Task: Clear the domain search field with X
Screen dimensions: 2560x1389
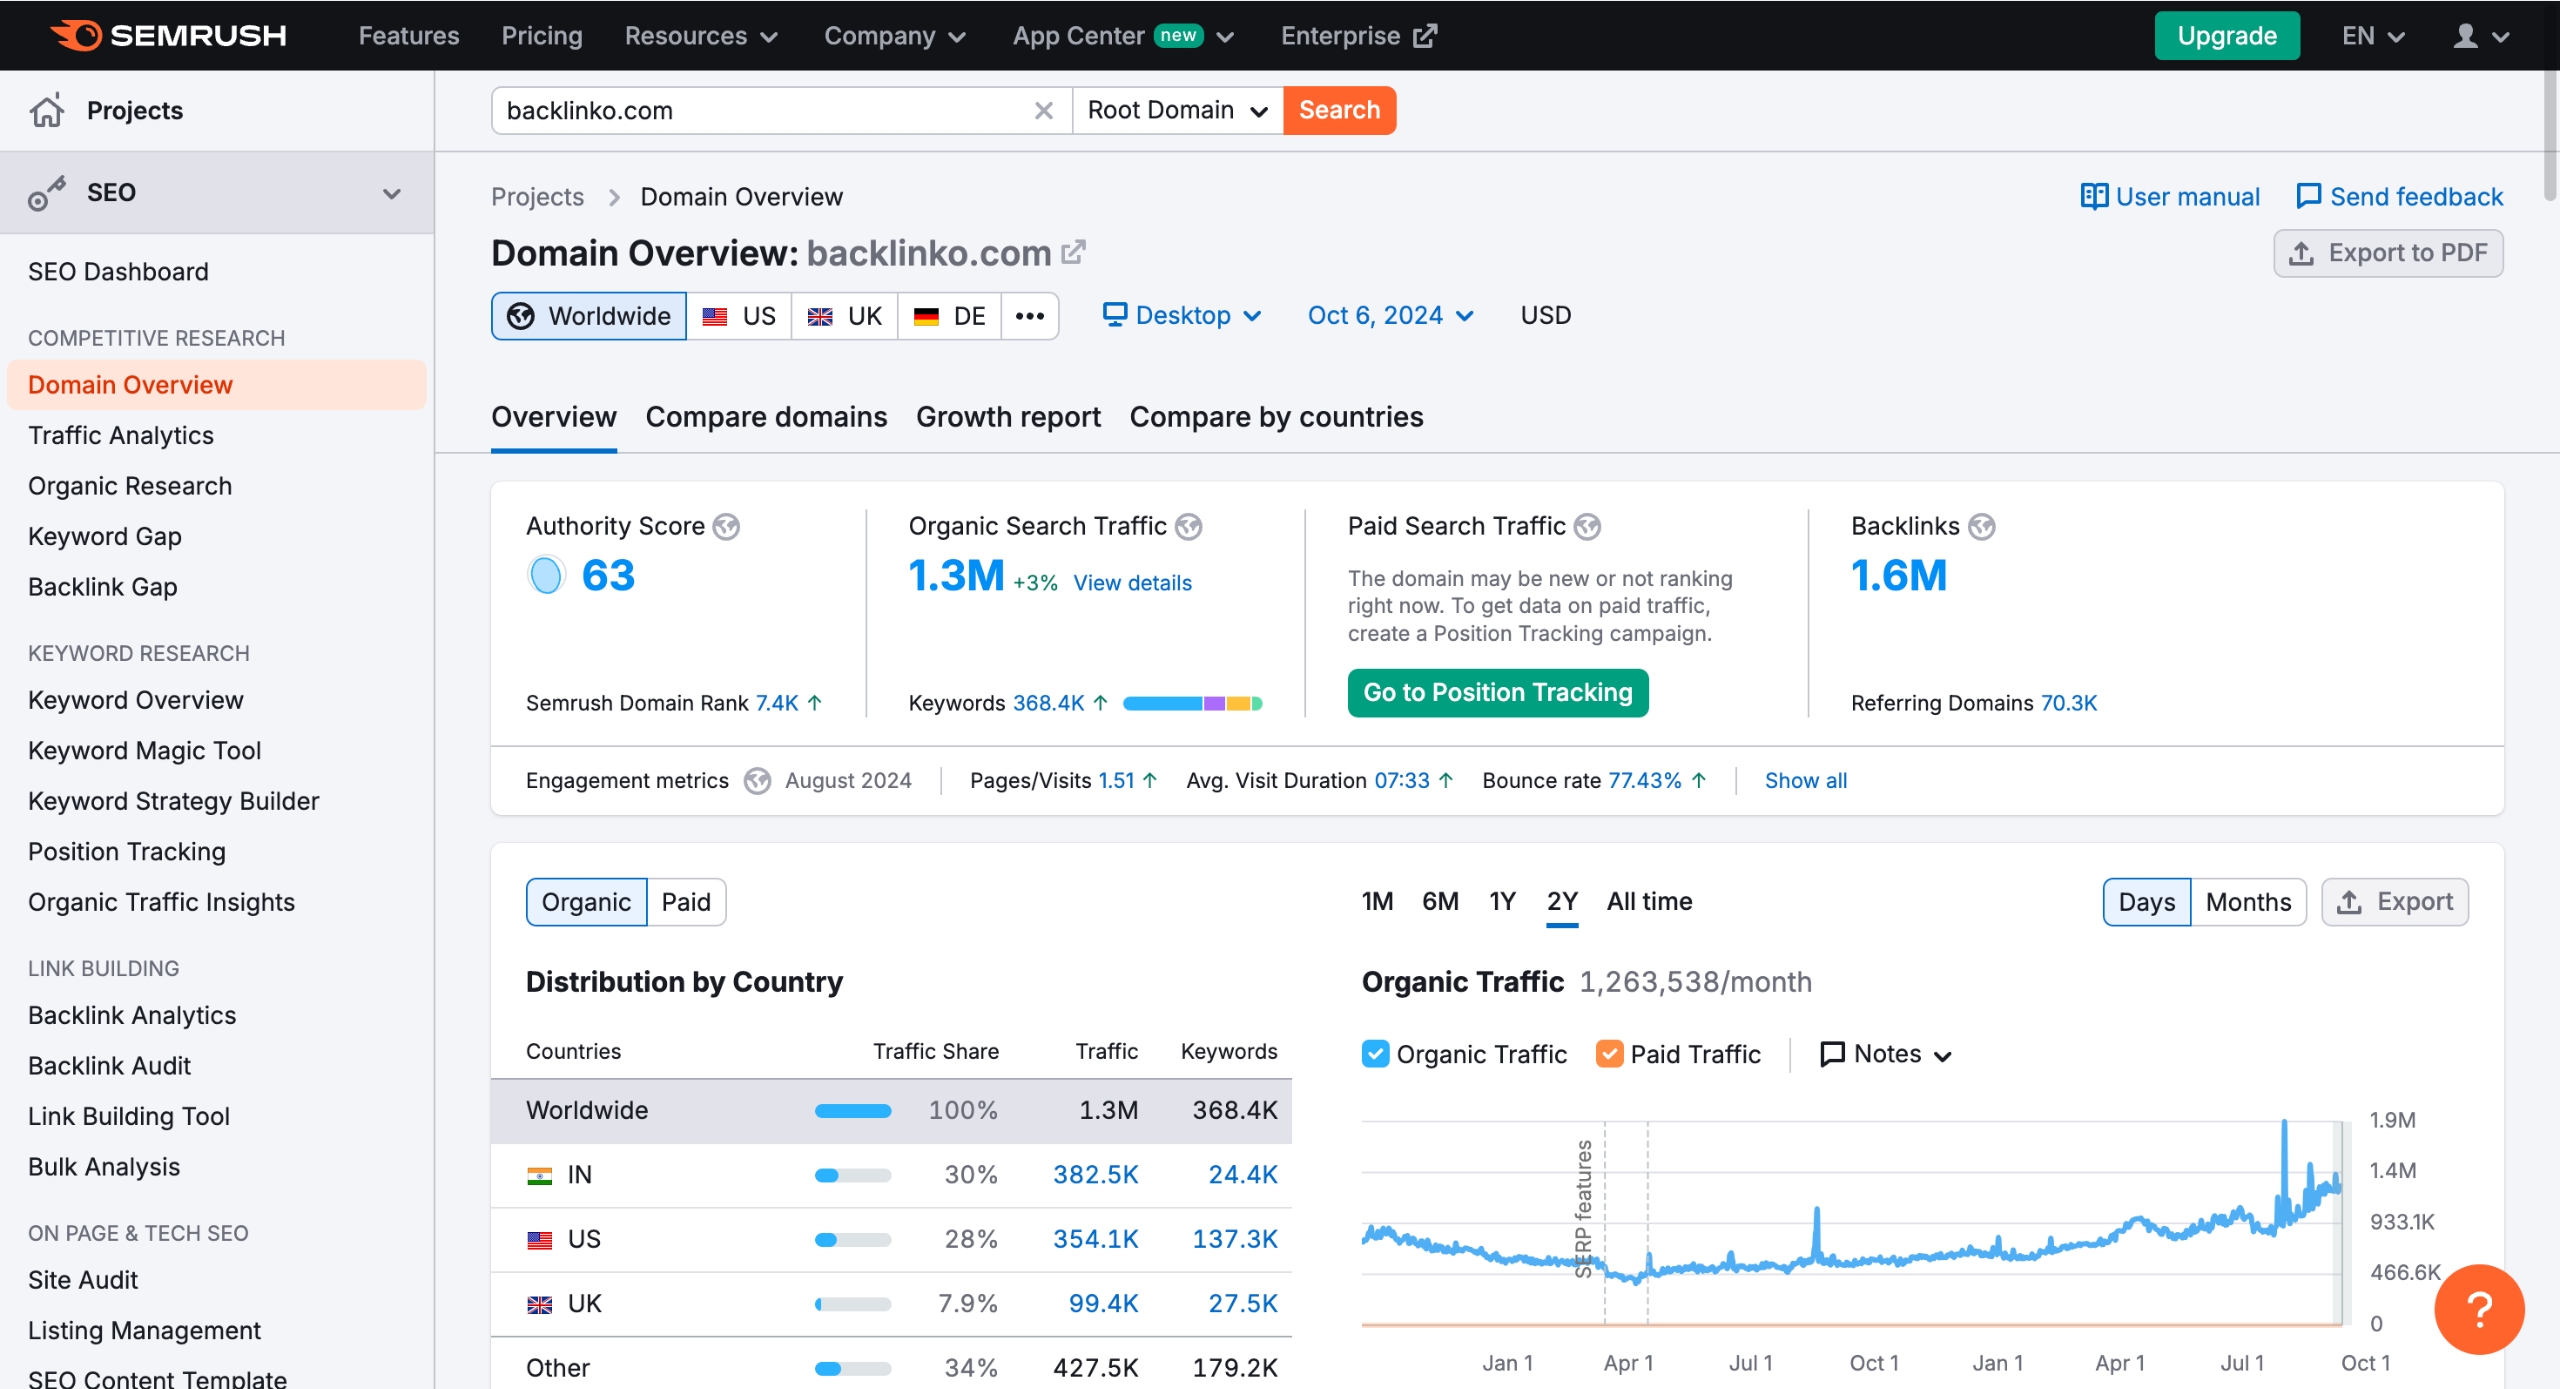Action: click(1043, 110)
